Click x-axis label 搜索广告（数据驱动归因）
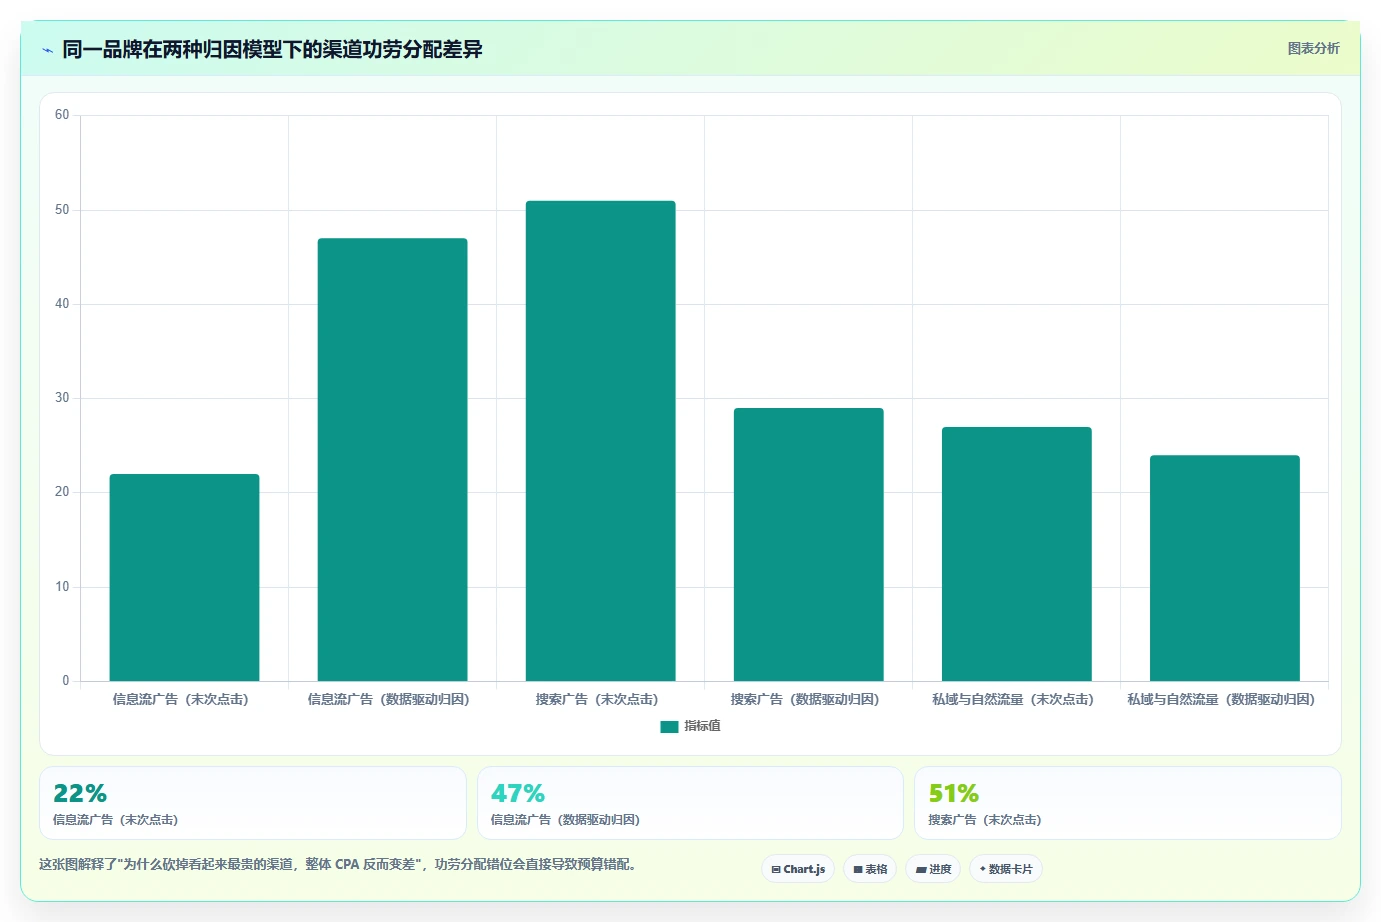Image resolution: width=1381 pixels, height=922 pixels. click(x=805, y=699)
